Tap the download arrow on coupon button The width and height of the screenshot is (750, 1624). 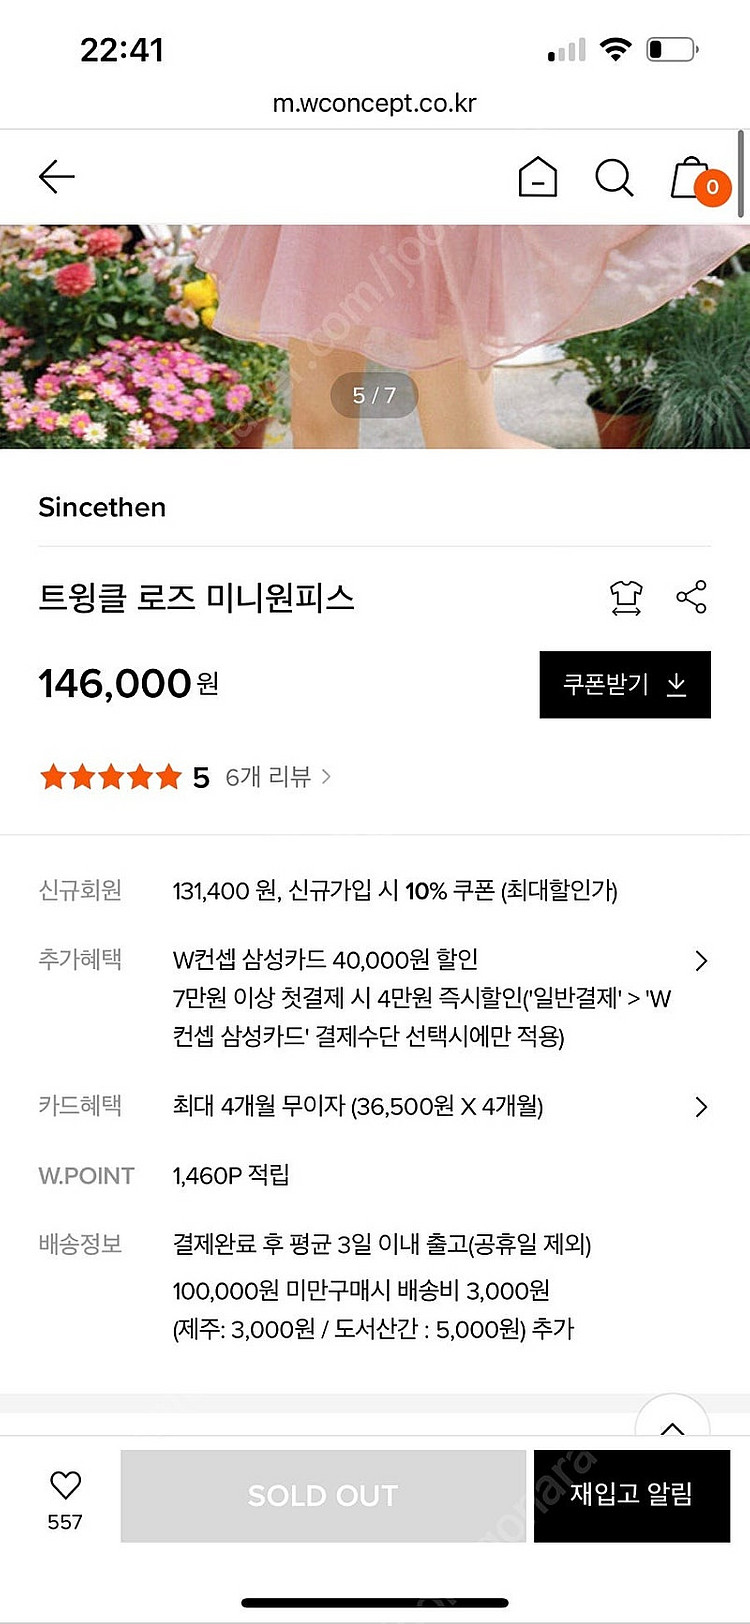pyautogui.click(x=677, y=685)
